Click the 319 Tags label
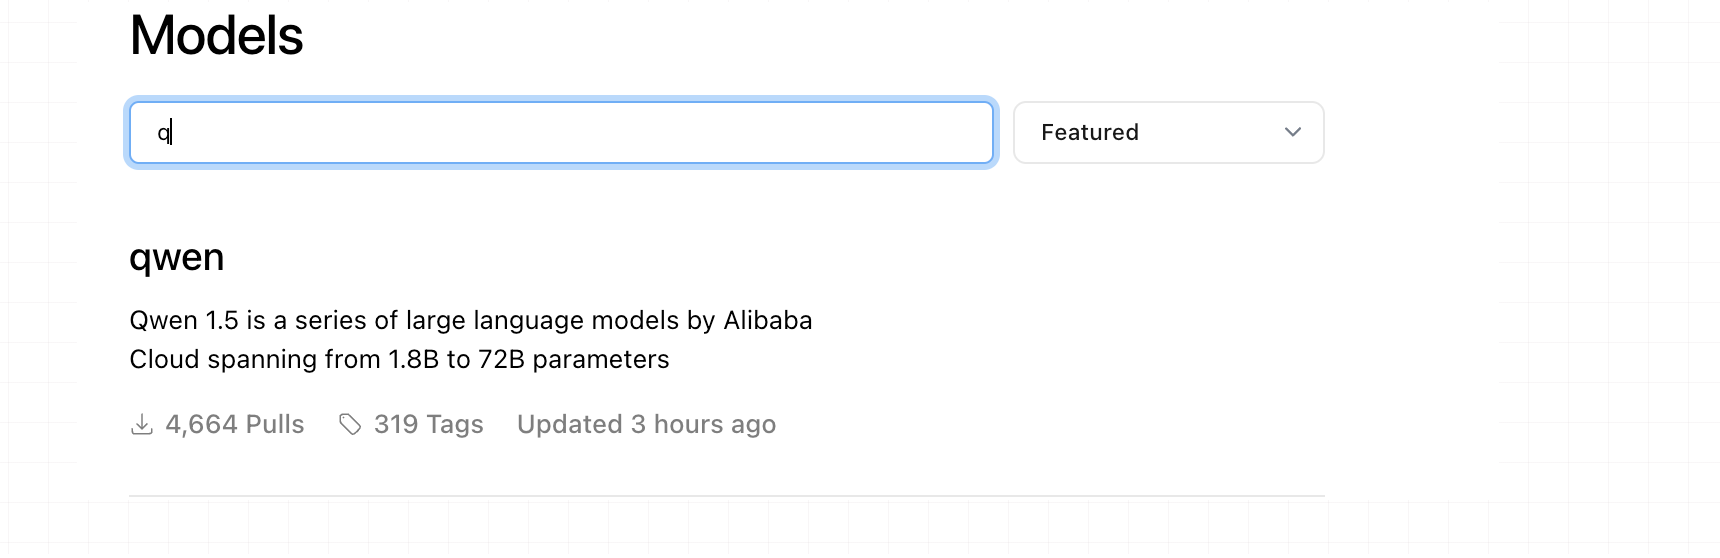 coord(429,425)
